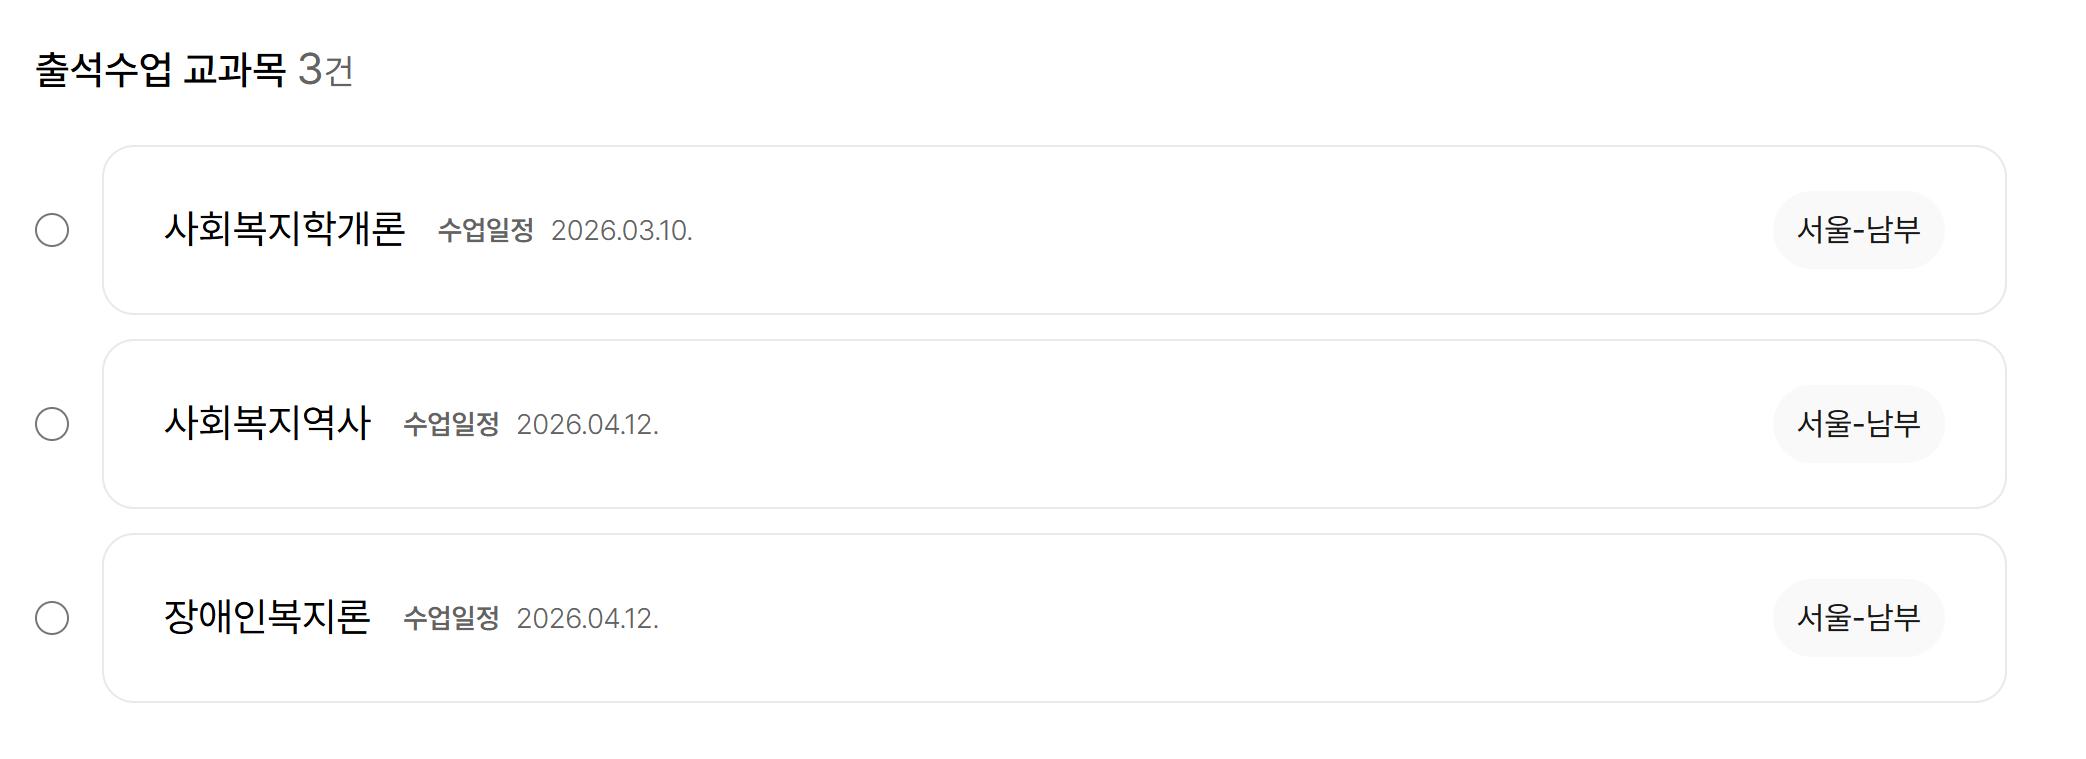The image size is (2086, 759).
Task: Click empty area of 장애인복지론 card
Action: click(1200, 618)
